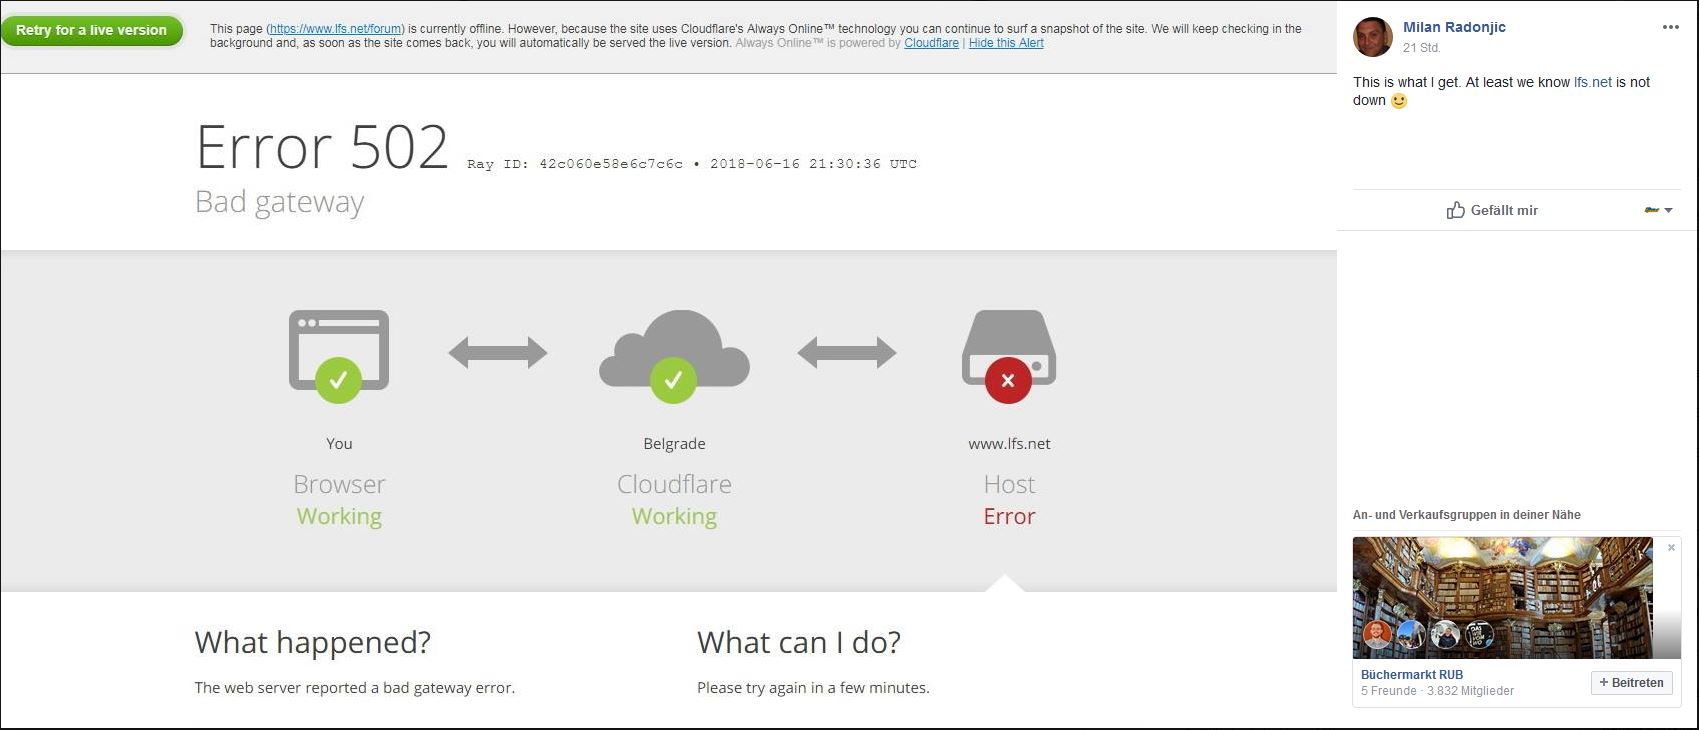The width and height of the screenshot is (1699, 730).
Task: Click the Cloudflare cloud icon
Action: tap(674, 356)
